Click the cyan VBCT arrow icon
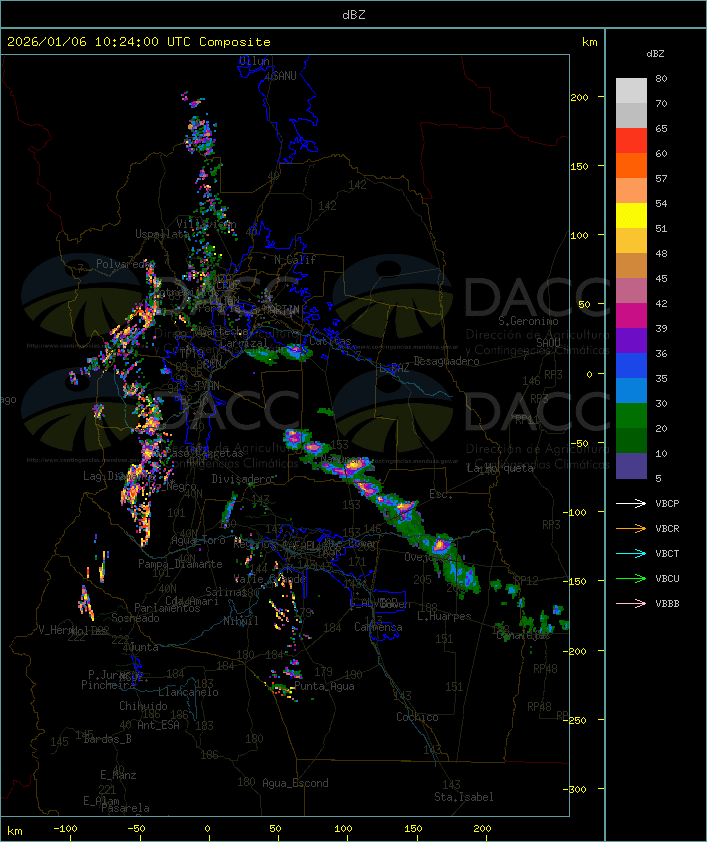Screen dimensions: 707x842 pyautogui.click(x=631, y=553)
